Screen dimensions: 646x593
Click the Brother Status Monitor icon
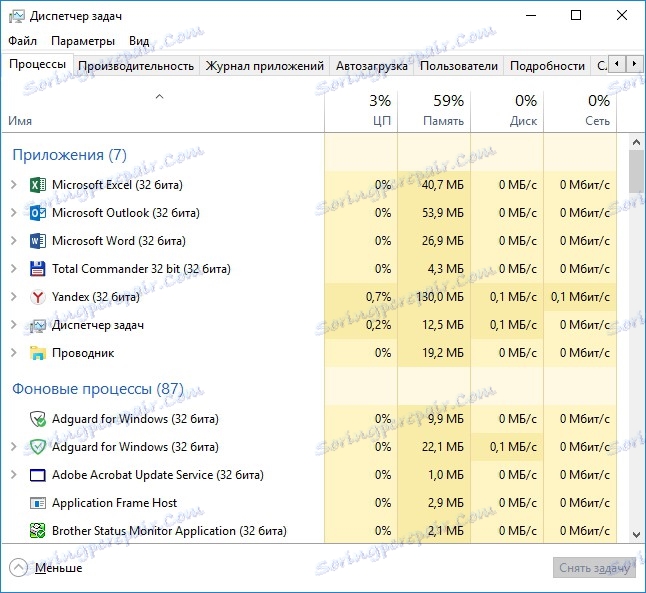(x=38, y=531)
